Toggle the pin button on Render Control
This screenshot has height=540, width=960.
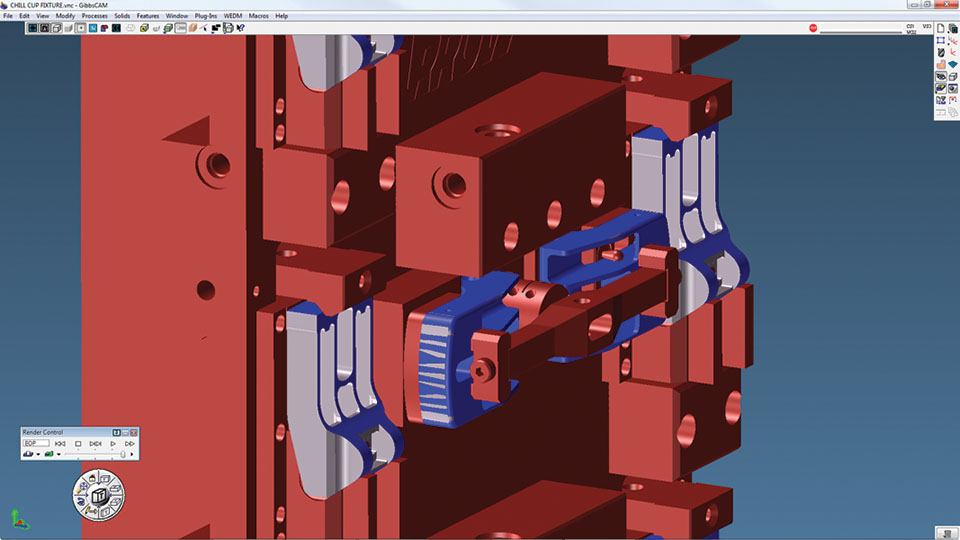click(x=117, y=432)
